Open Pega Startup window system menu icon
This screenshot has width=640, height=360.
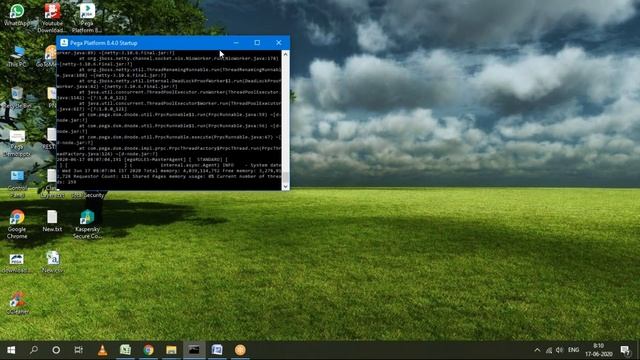(x=64, y=42)
